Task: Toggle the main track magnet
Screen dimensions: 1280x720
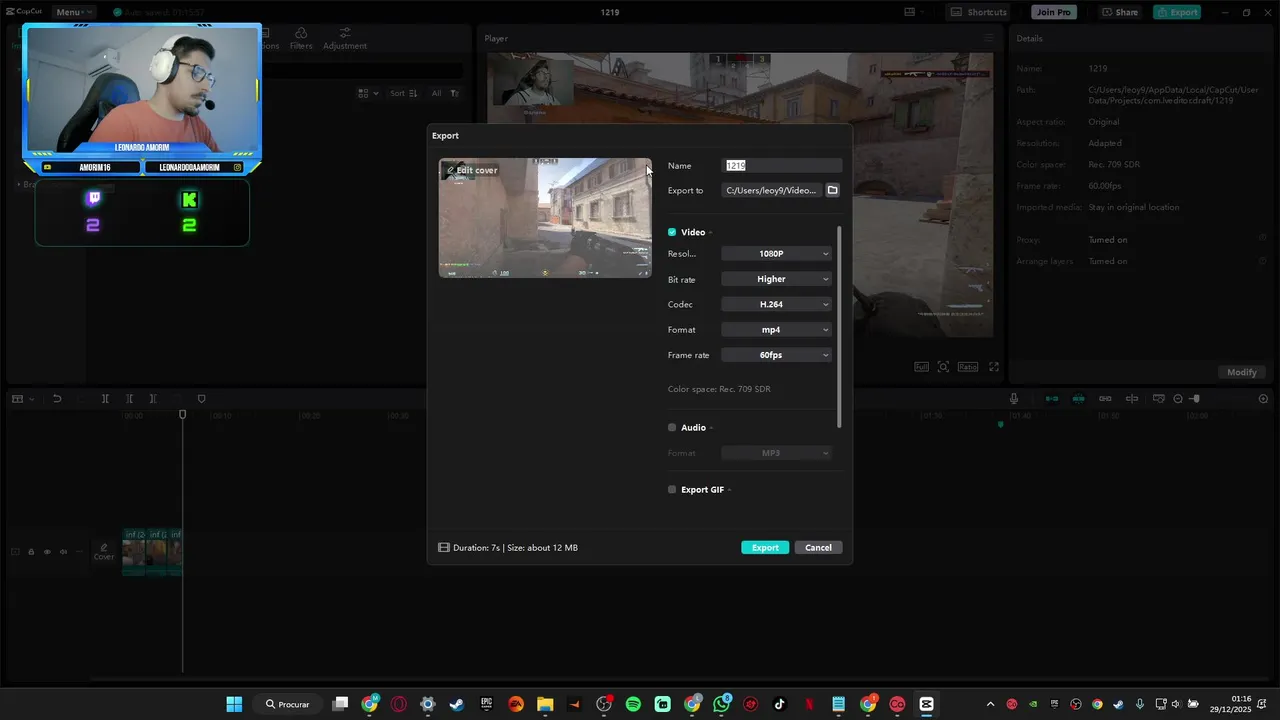Action: pyautogui.click(x=1052, y=399)
